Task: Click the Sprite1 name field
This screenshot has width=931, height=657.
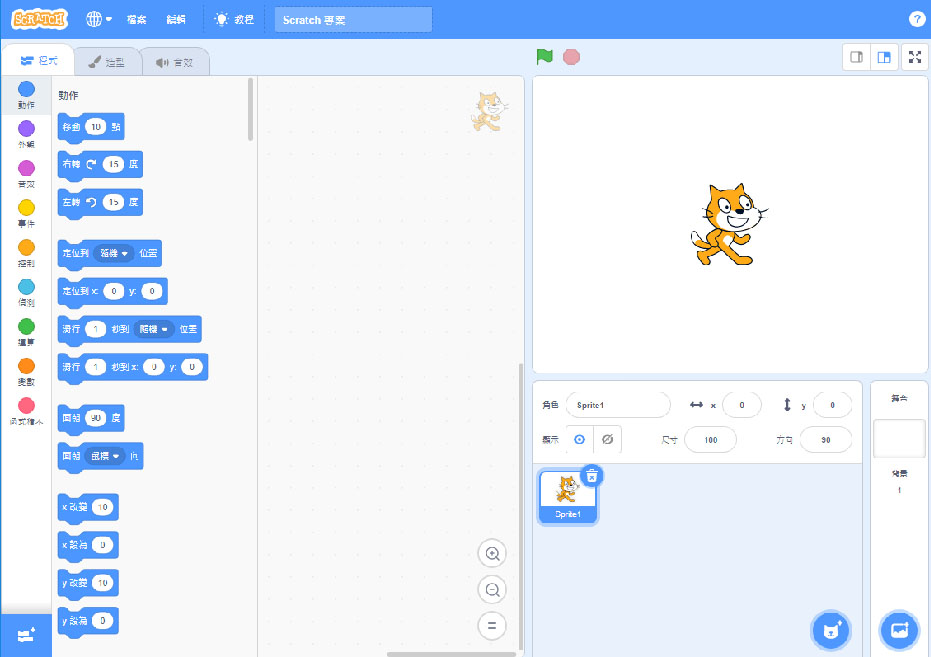Action: (618, 405)
